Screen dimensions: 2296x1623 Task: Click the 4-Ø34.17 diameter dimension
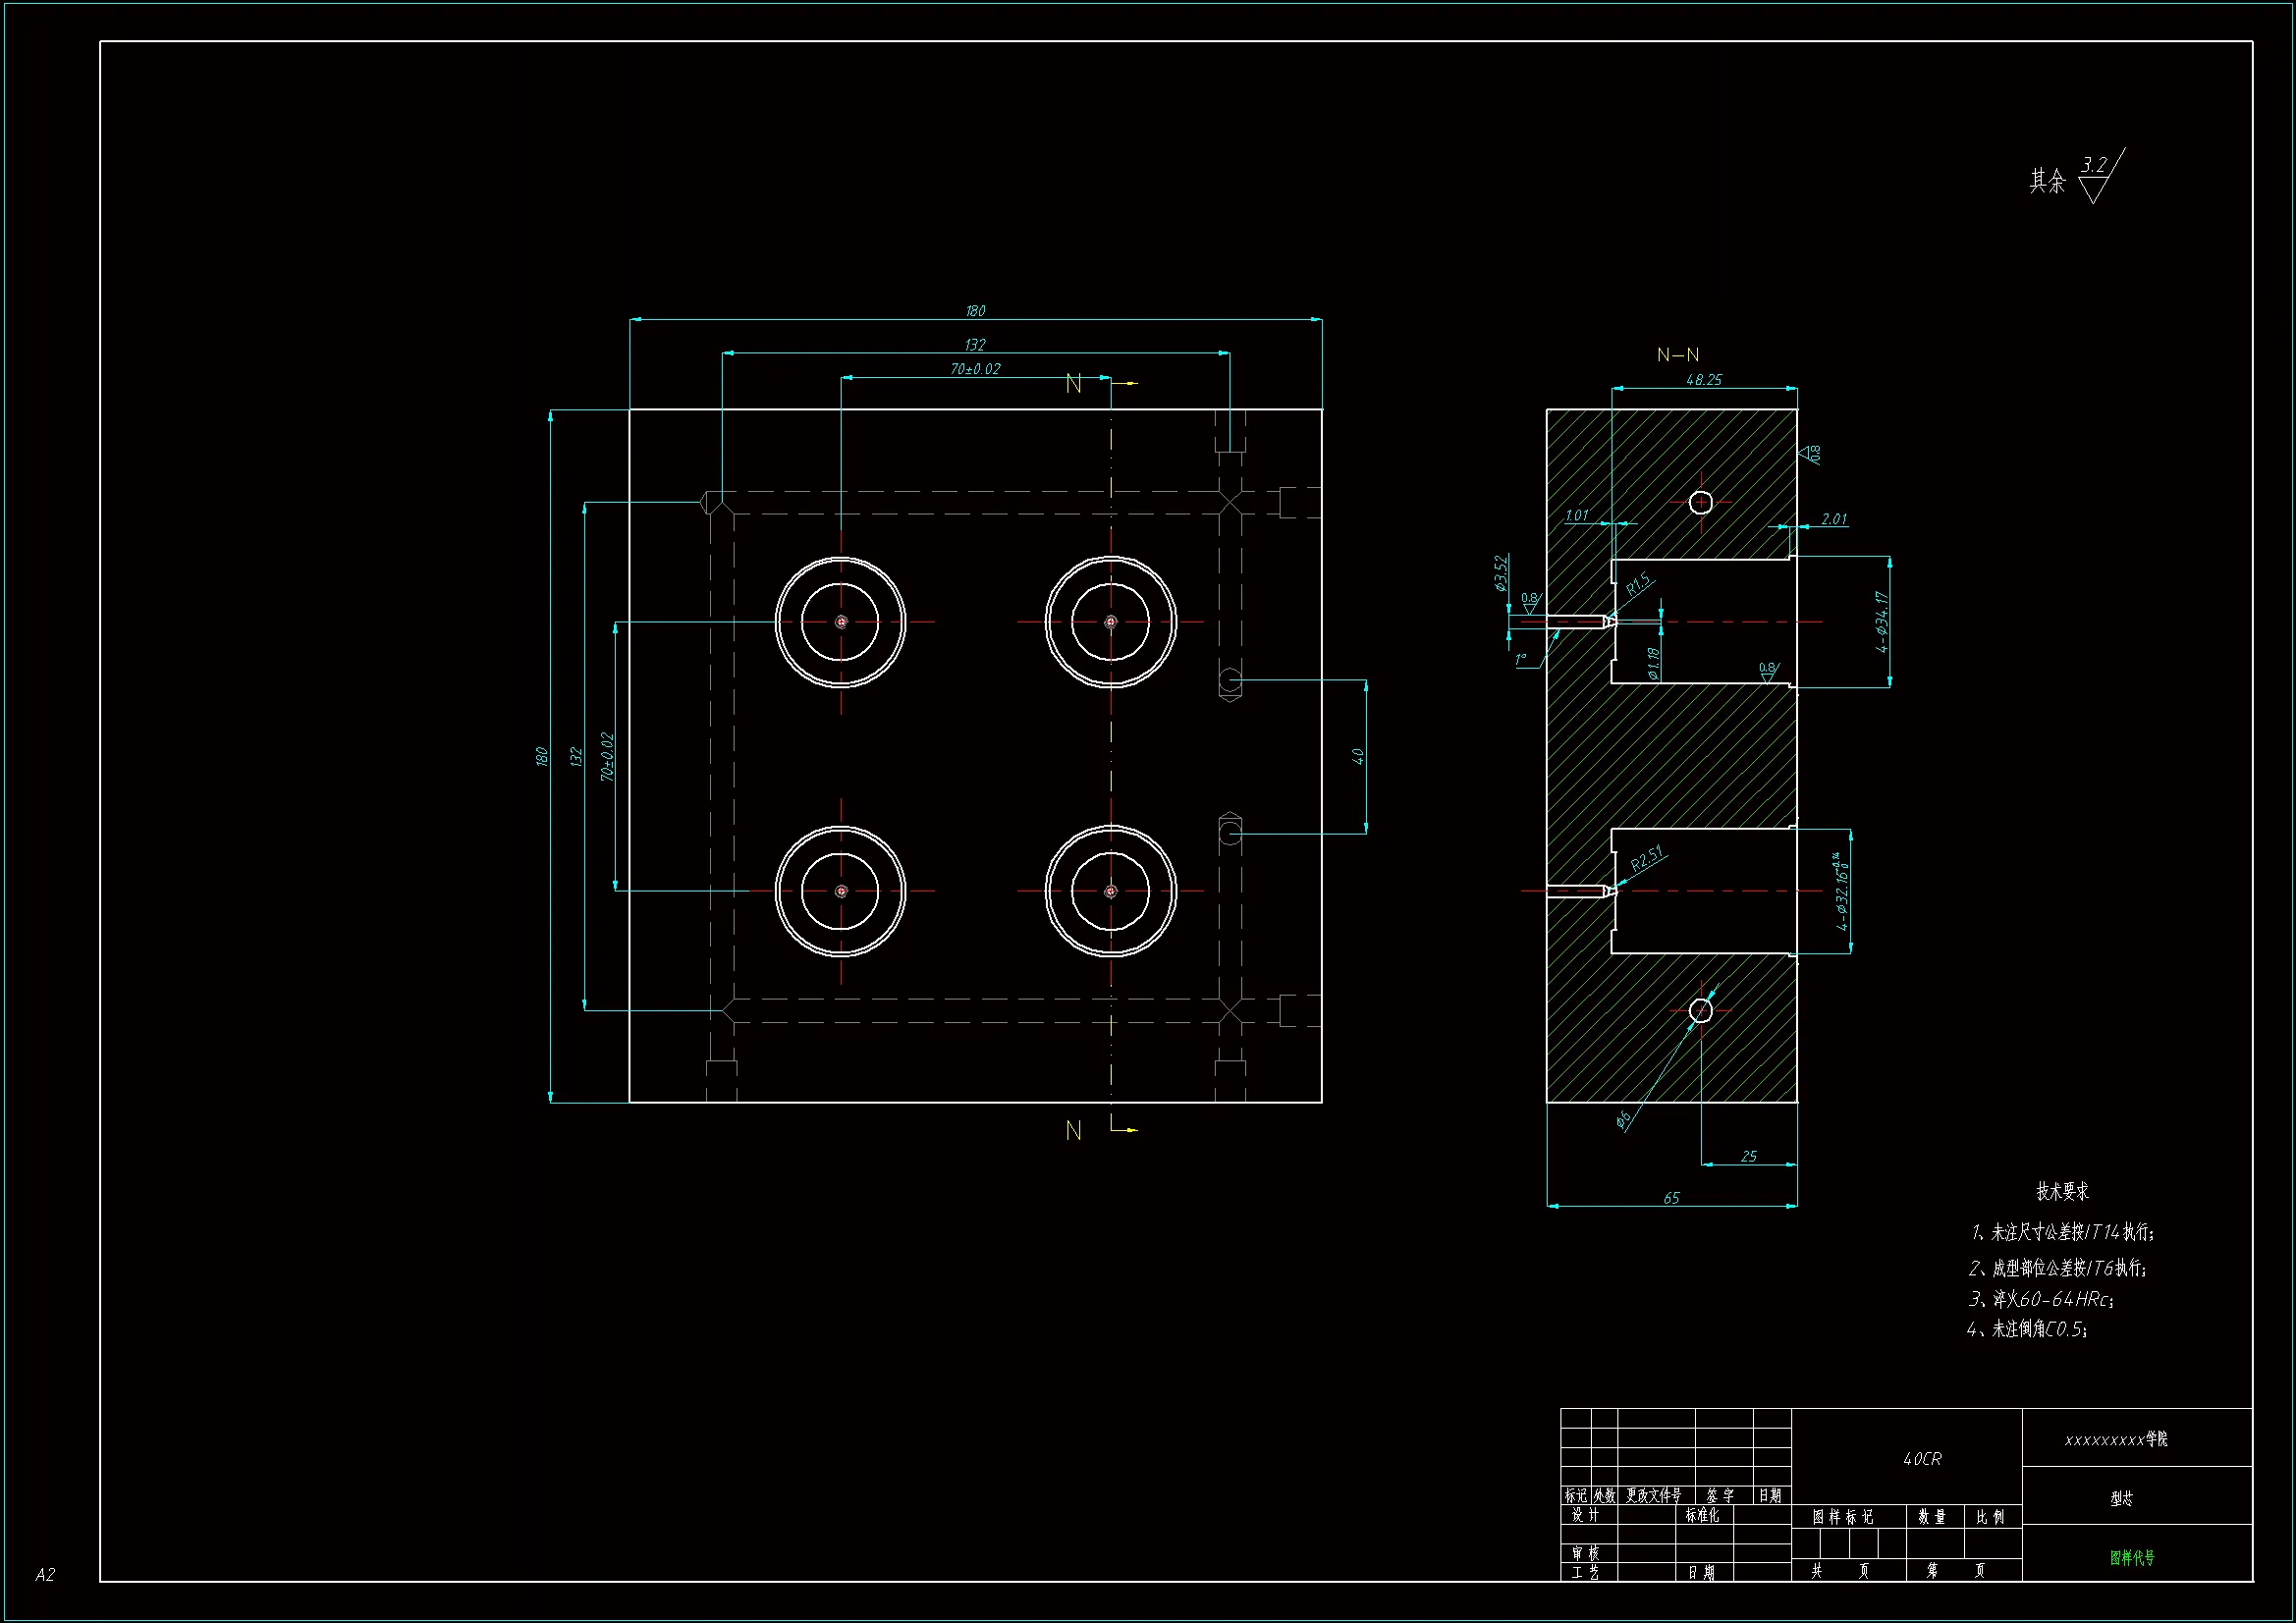[1881, 622]
